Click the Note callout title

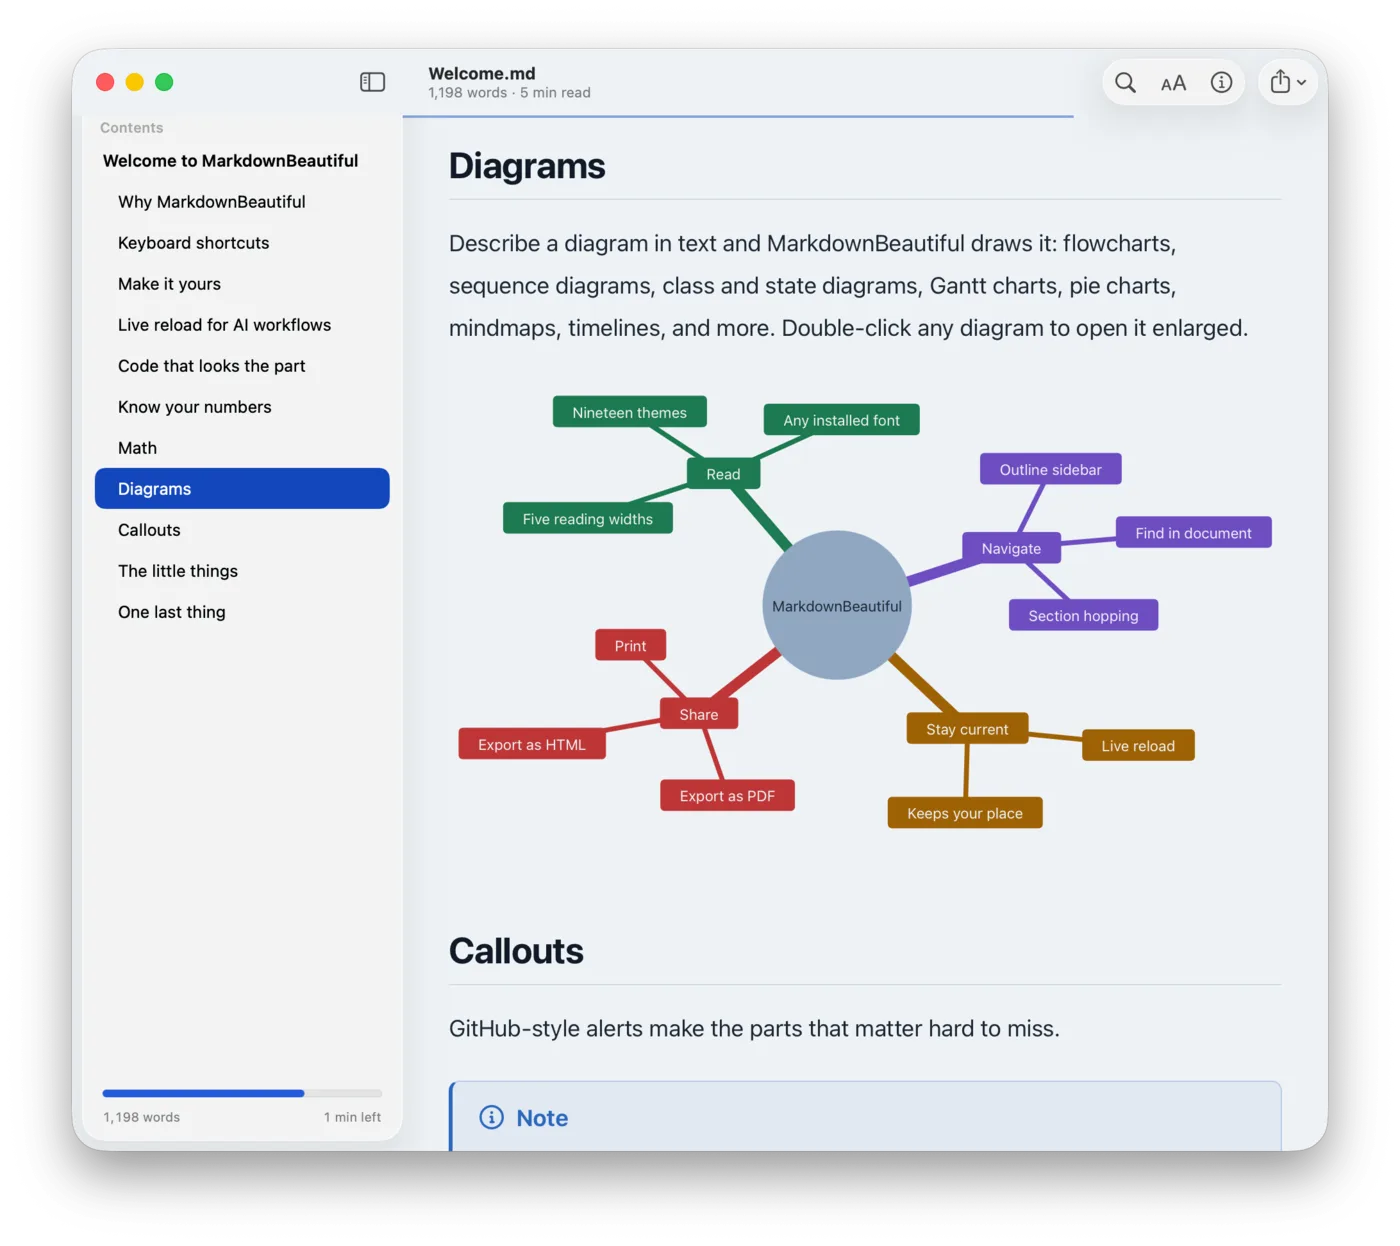pos(542,1118)
